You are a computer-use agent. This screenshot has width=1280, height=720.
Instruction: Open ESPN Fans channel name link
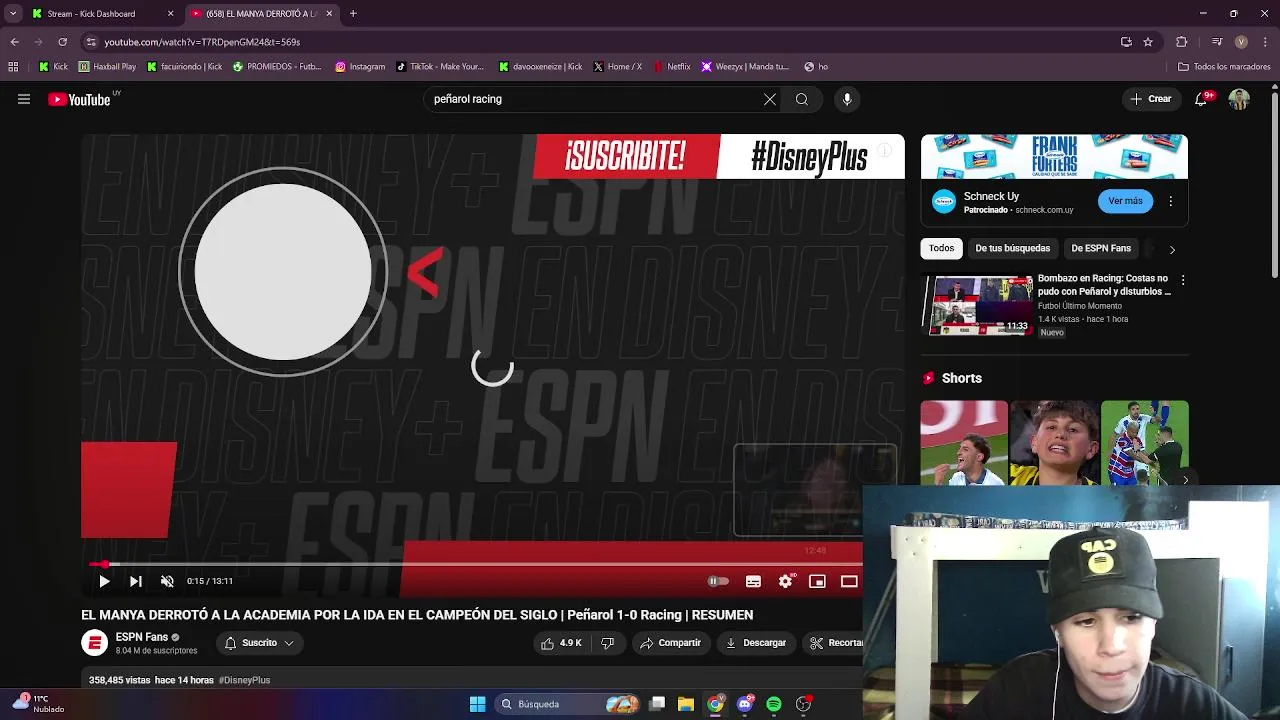tap(142, 637)
